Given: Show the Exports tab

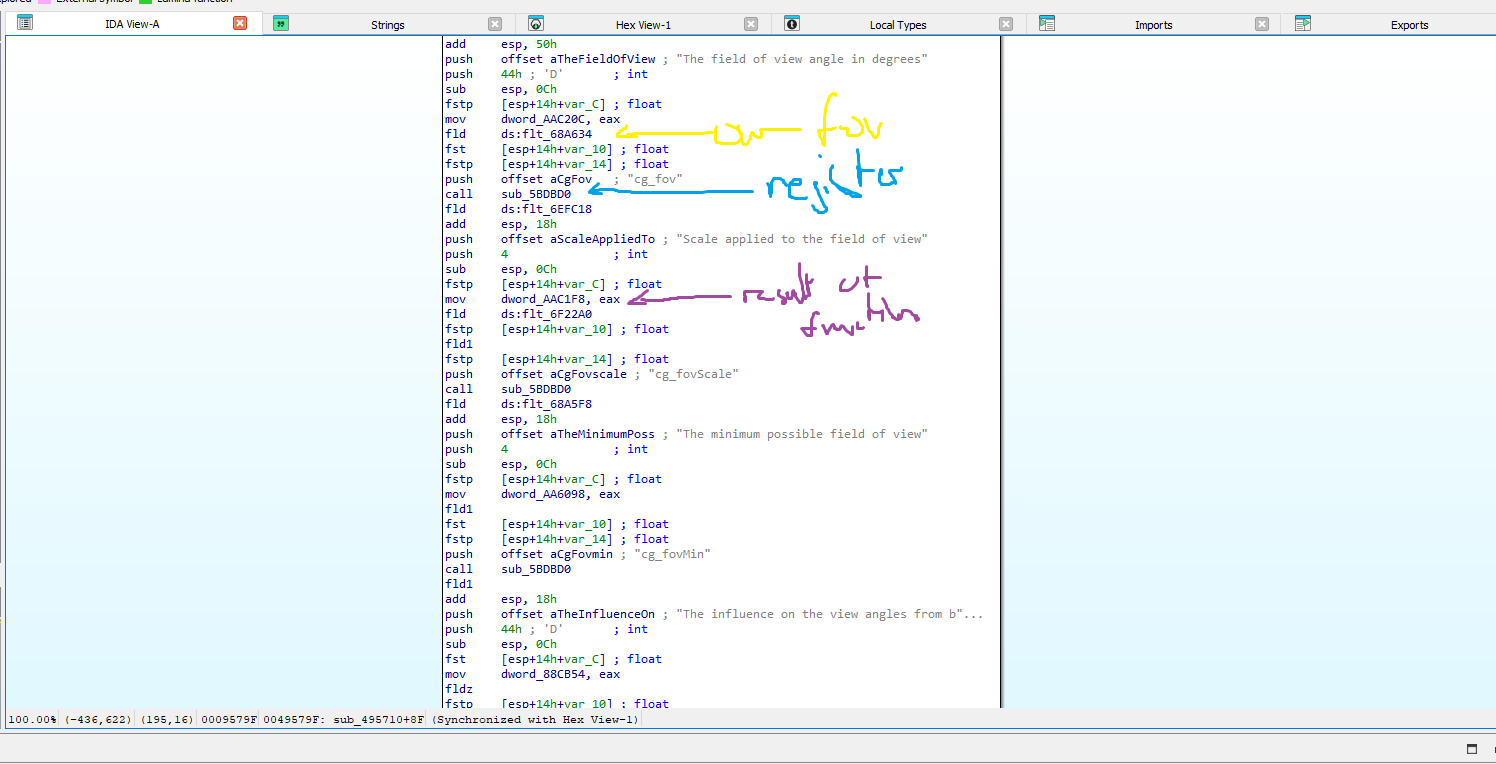Looking at the screenshot, I should point(1409,24).
